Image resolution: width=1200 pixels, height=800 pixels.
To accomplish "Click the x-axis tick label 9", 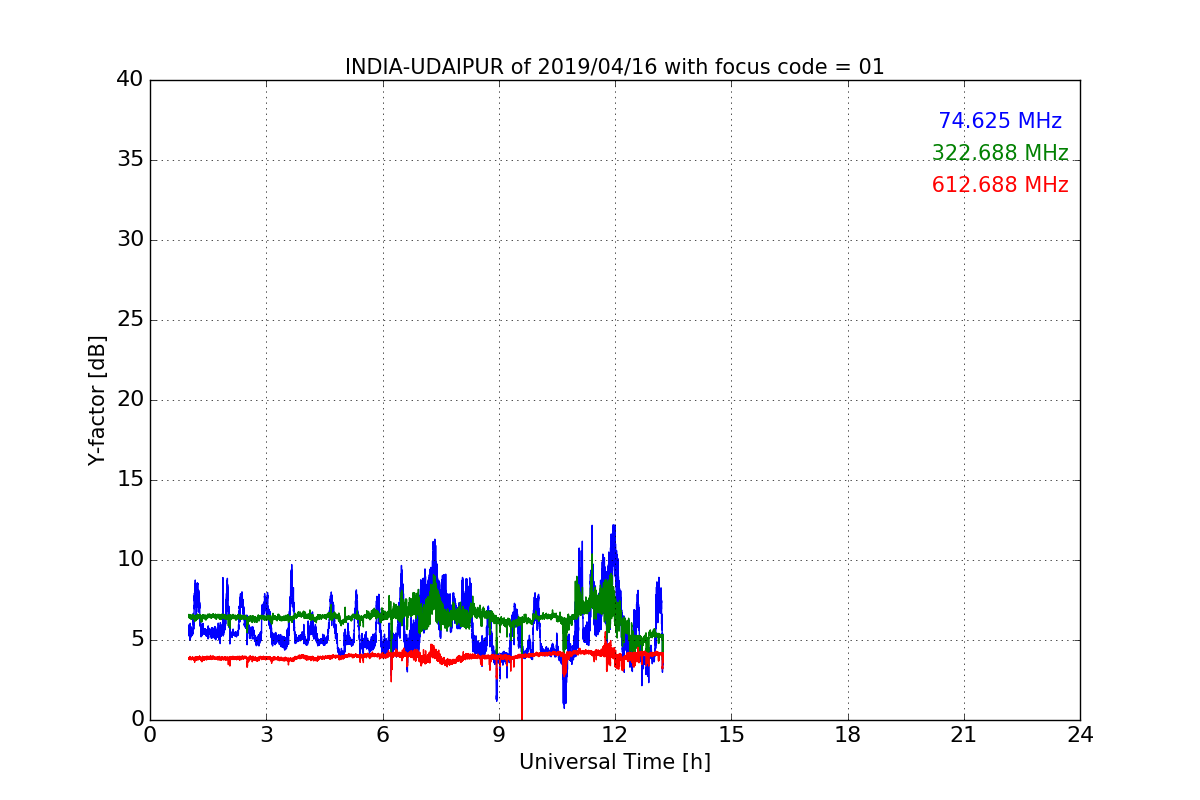I will [x=499, y=734].
